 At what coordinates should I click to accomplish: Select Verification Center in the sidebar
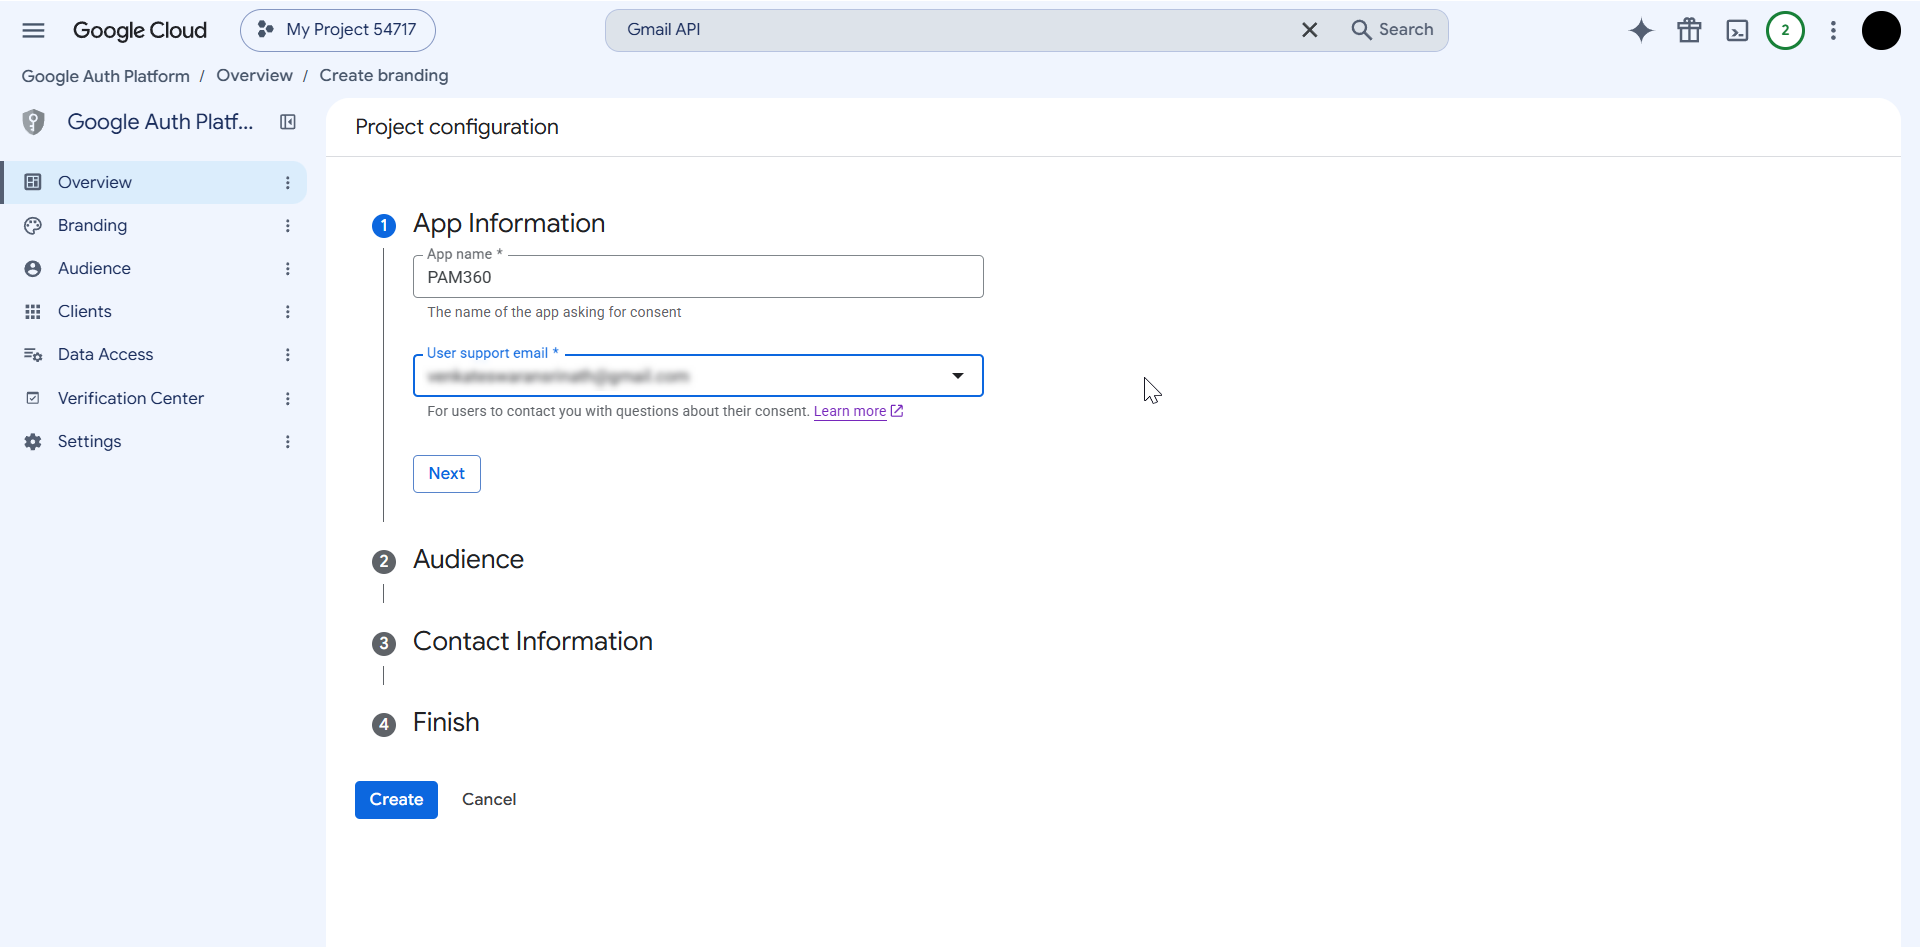click(153, 398)
